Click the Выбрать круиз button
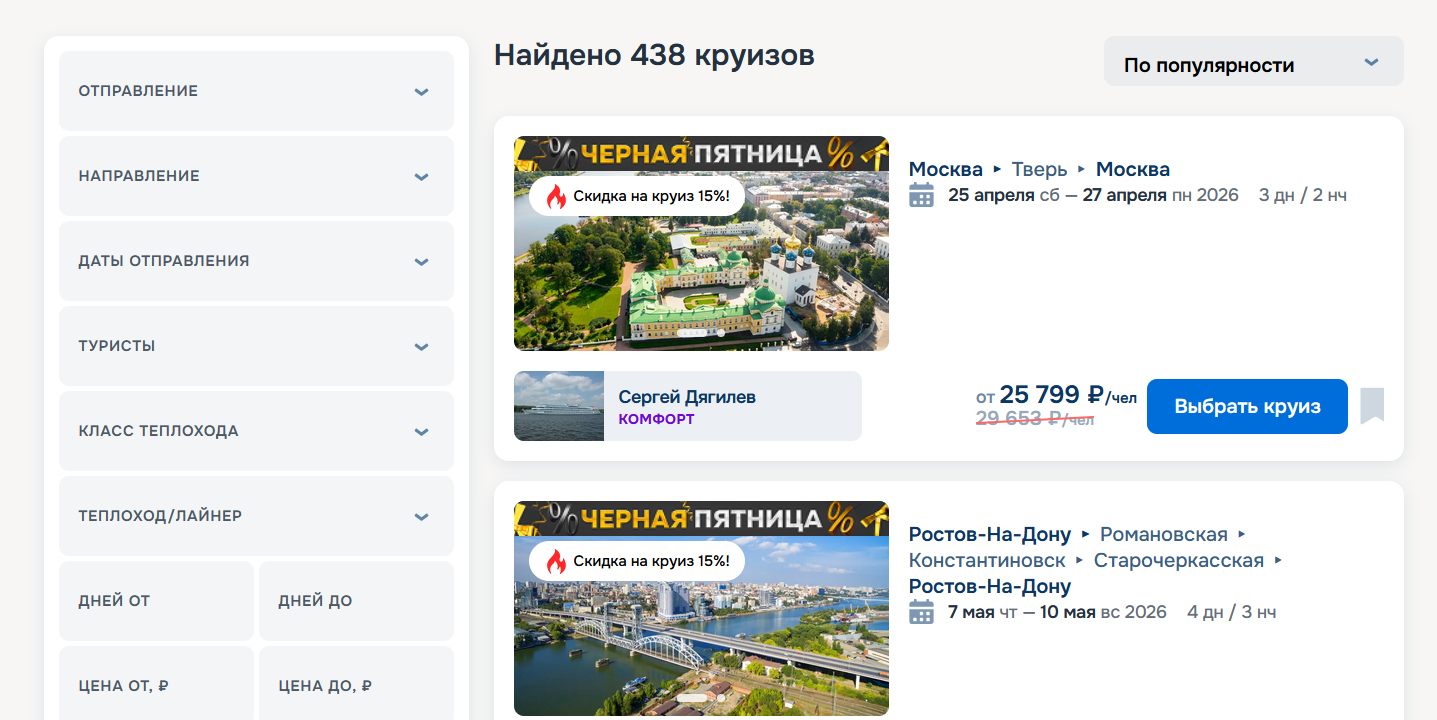Image resolution: width=1437 pixels, height=720 pixels. [x=1247, y=407]
